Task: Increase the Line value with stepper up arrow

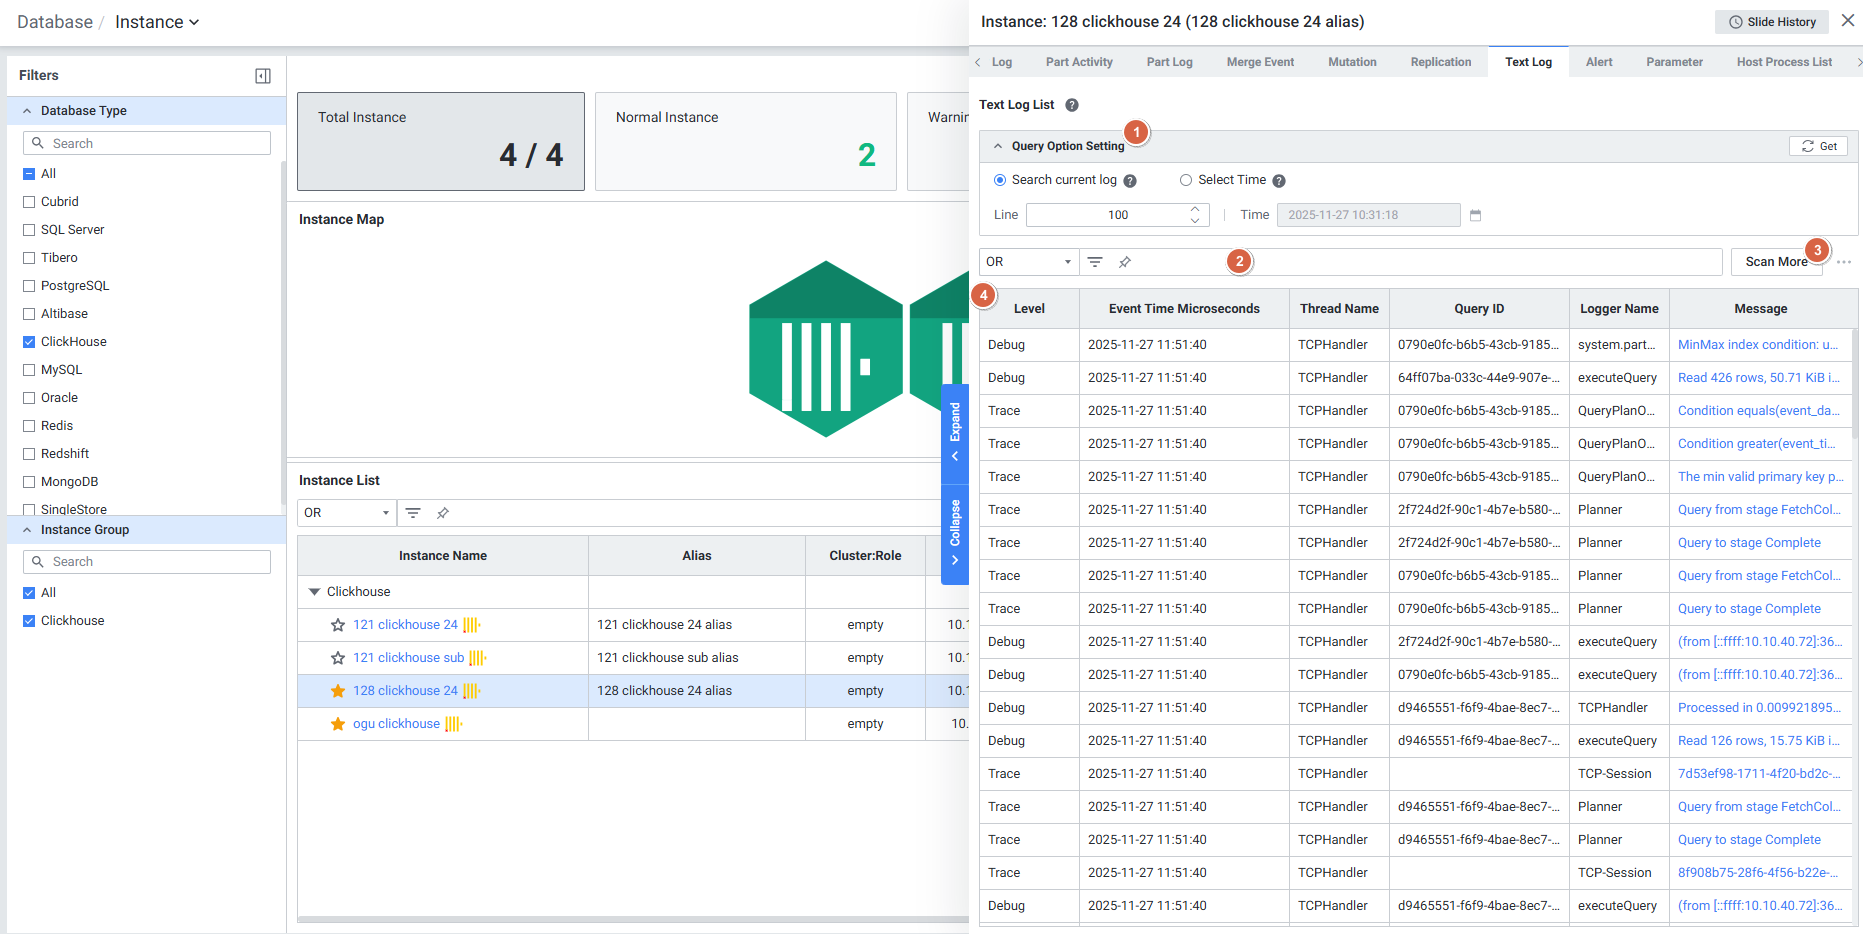Action: click(1195, 210)
